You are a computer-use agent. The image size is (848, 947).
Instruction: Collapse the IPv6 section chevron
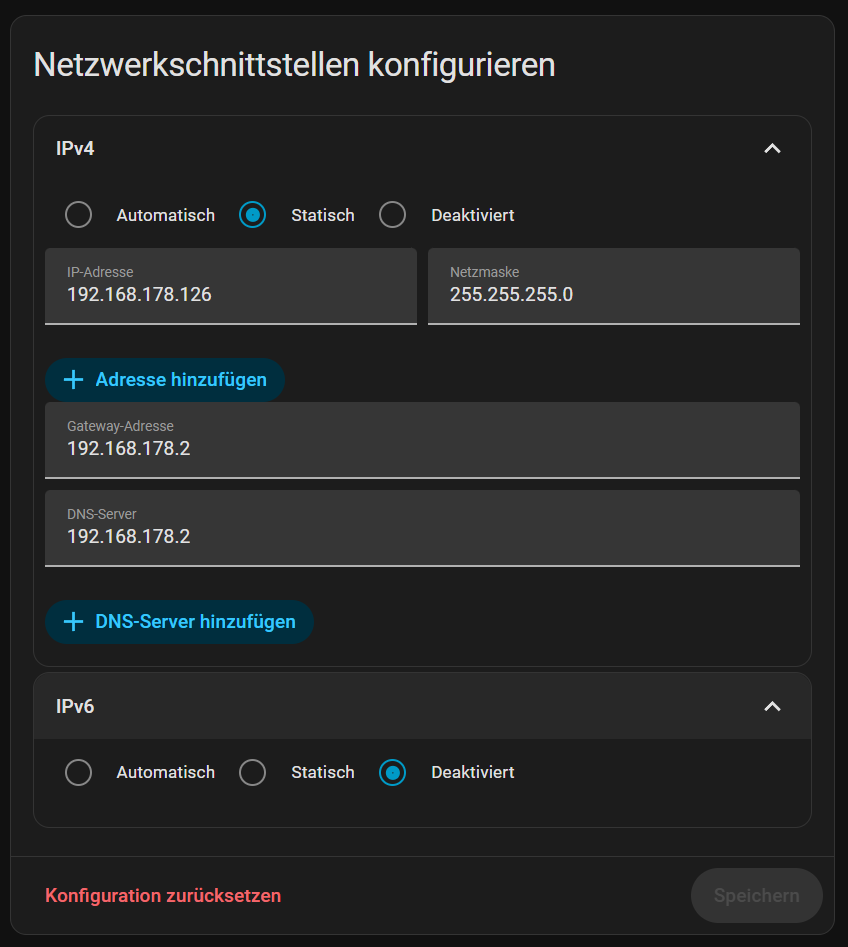tap(772, 706)
